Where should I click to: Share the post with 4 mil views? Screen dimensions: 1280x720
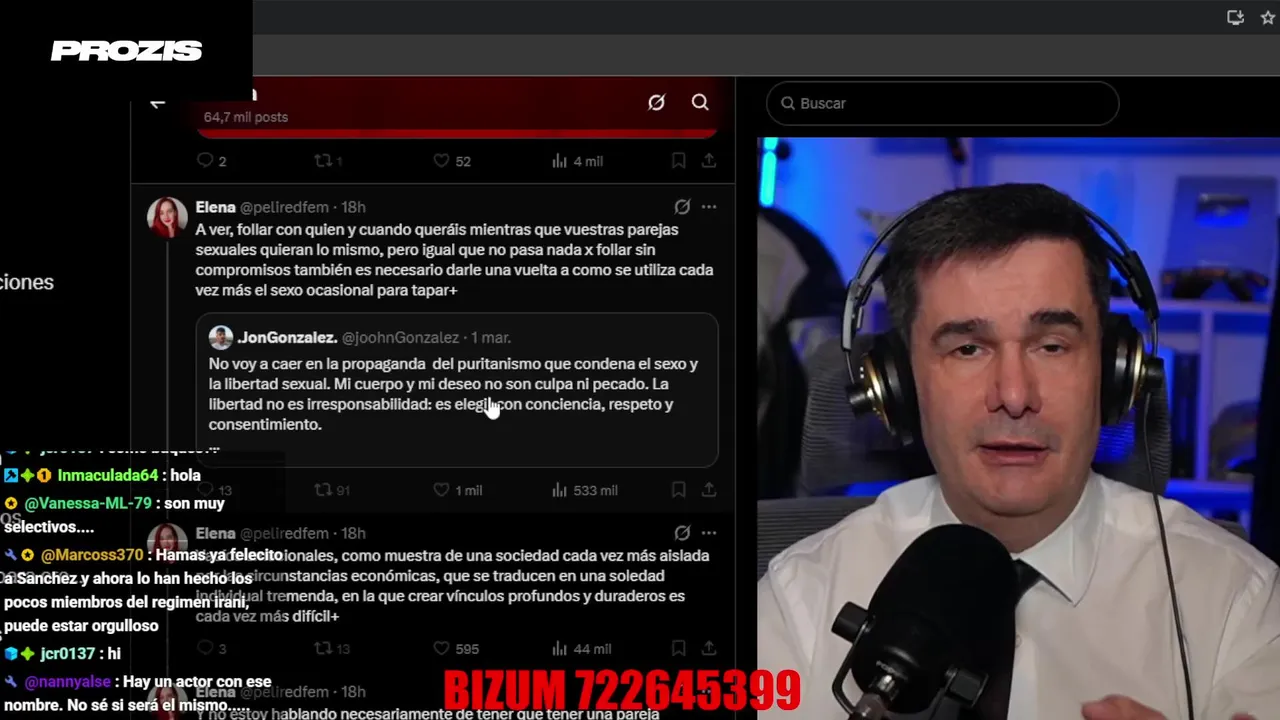(708, 160)
